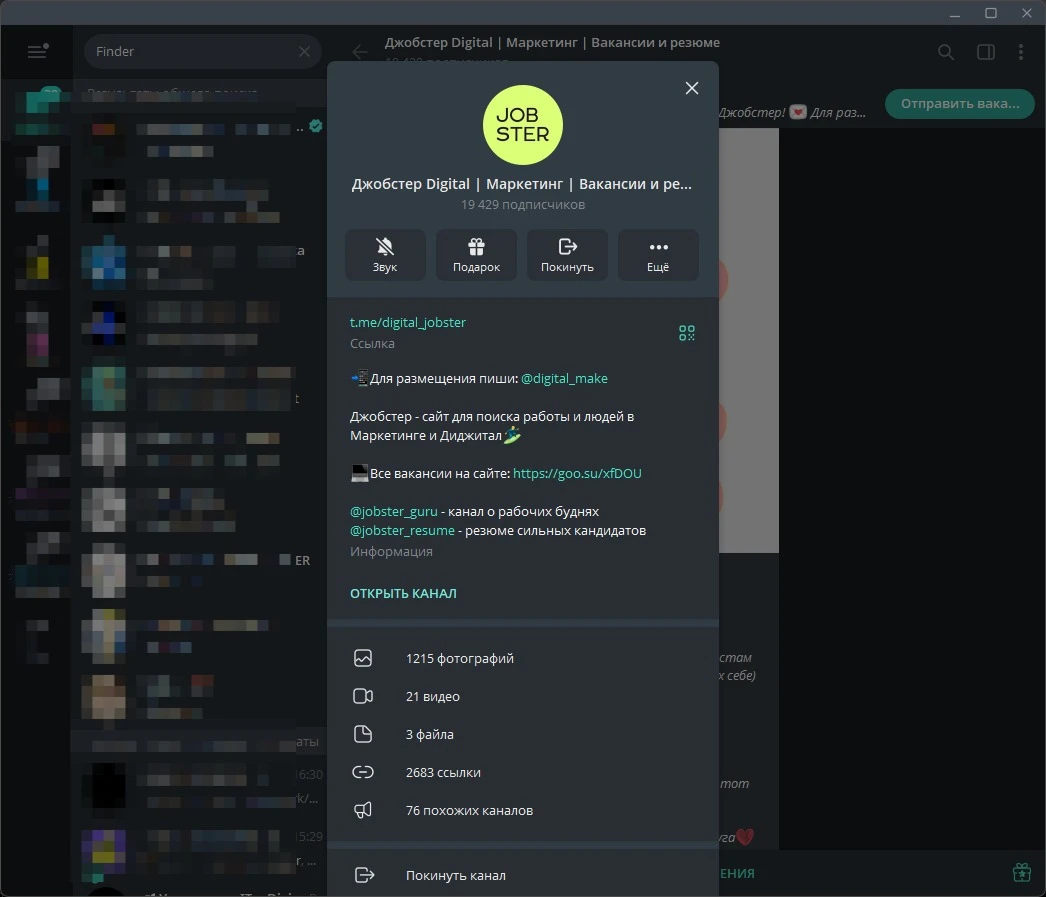
Task: Open the @jobster_resume channel mention
Action: click(x=402, y=531)
